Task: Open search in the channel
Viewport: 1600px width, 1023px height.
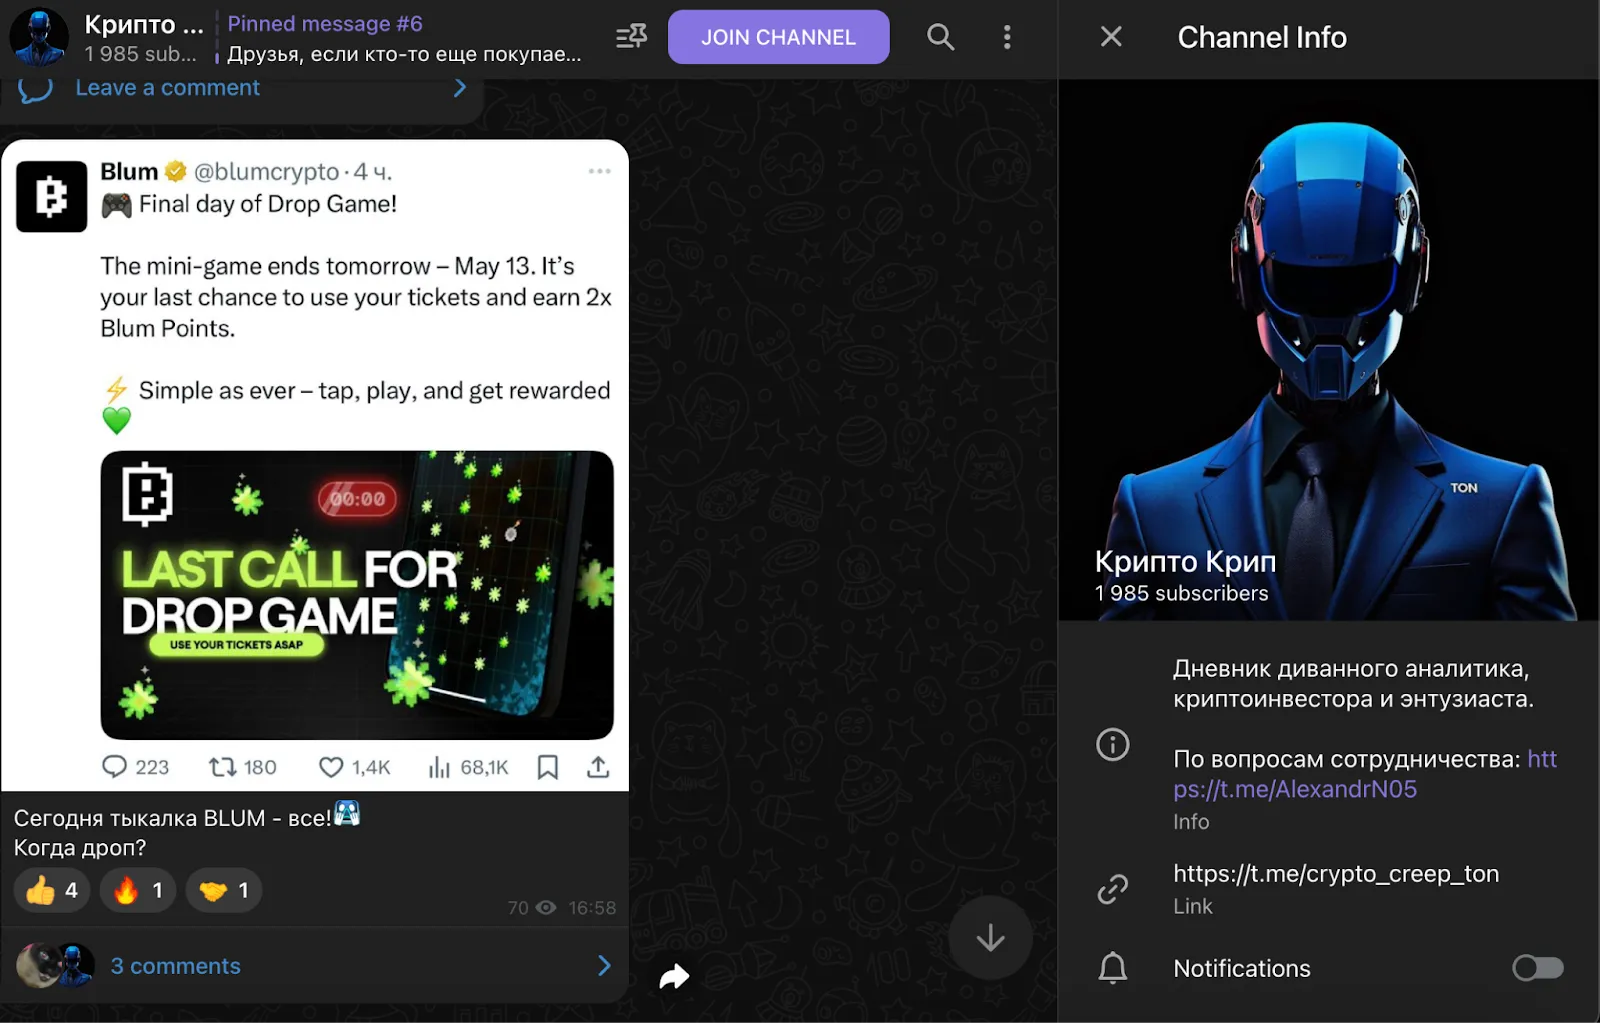Action: tap(940, 37)
